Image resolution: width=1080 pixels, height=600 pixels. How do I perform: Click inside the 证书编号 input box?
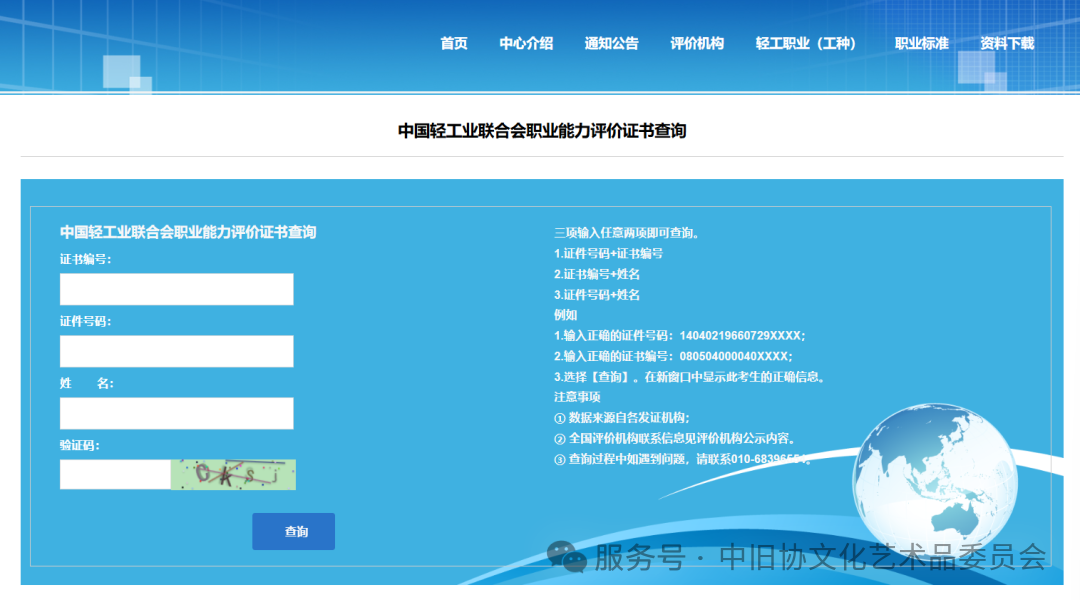176,289
